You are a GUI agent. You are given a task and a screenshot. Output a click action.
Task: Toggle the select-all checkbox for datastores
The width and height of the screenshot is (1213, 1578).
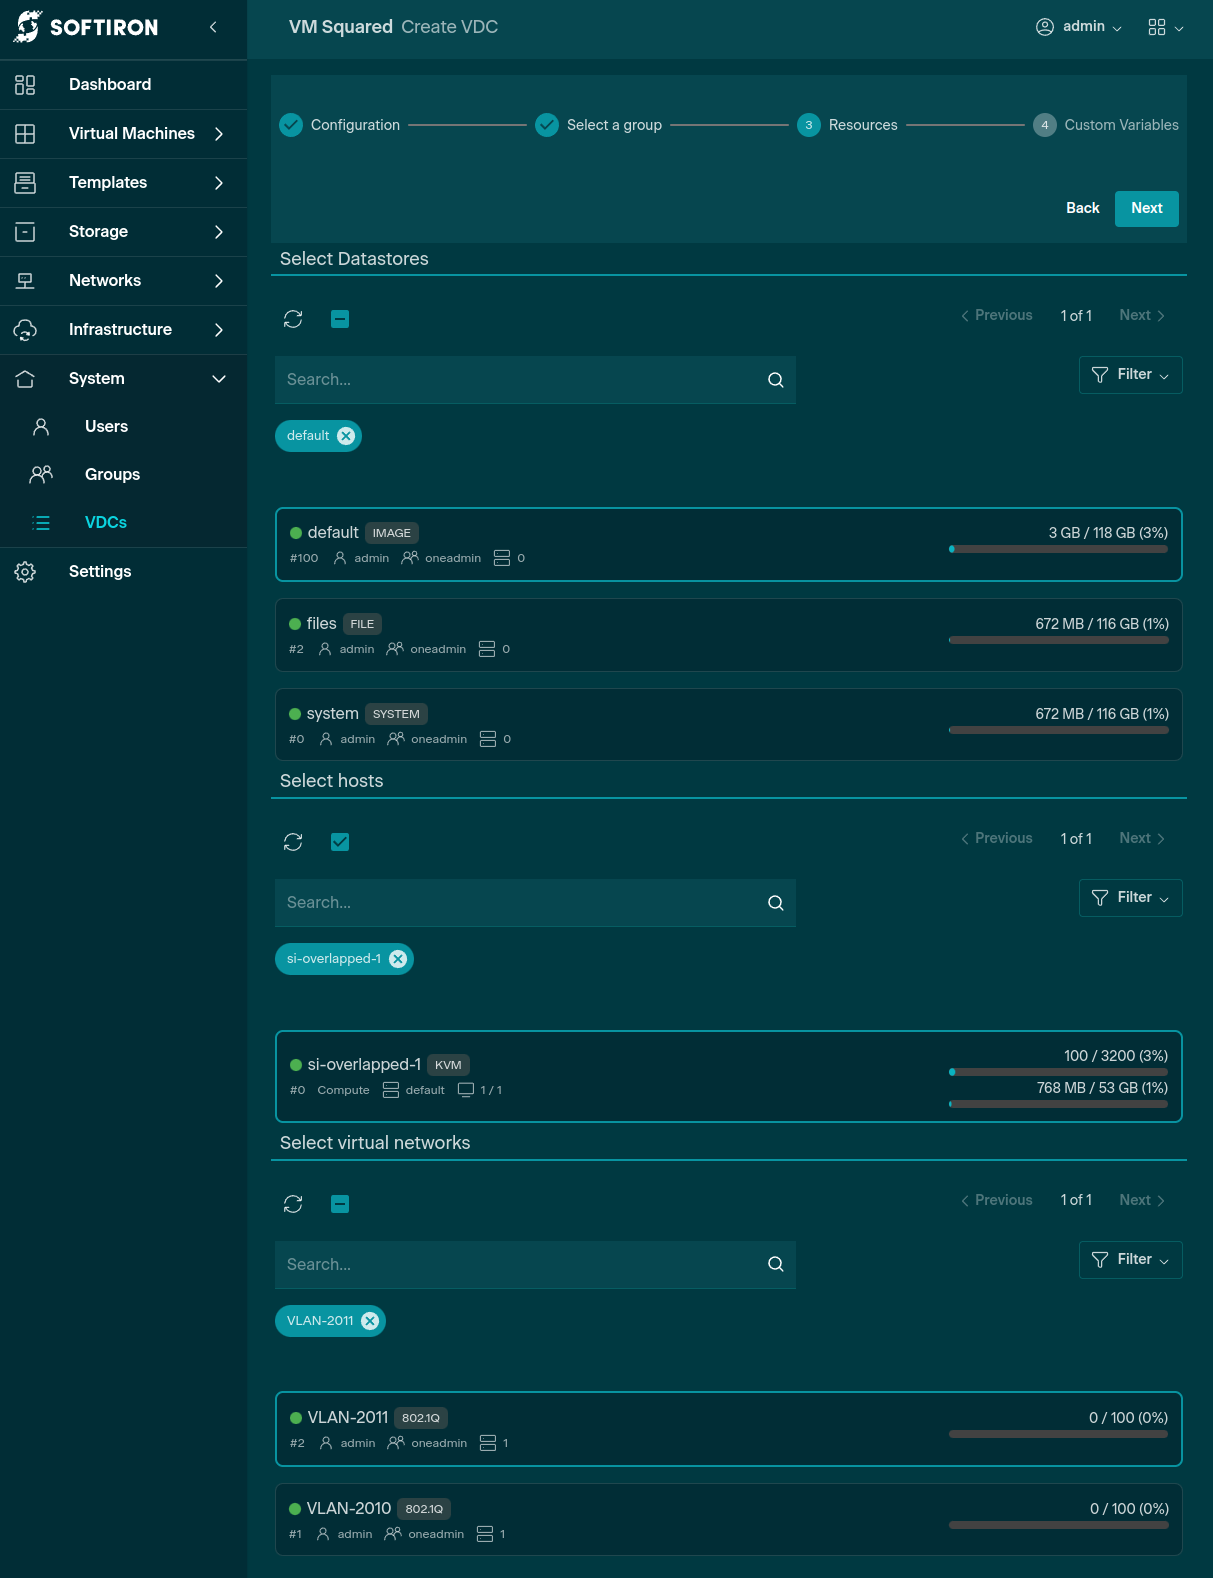point(340,319)
